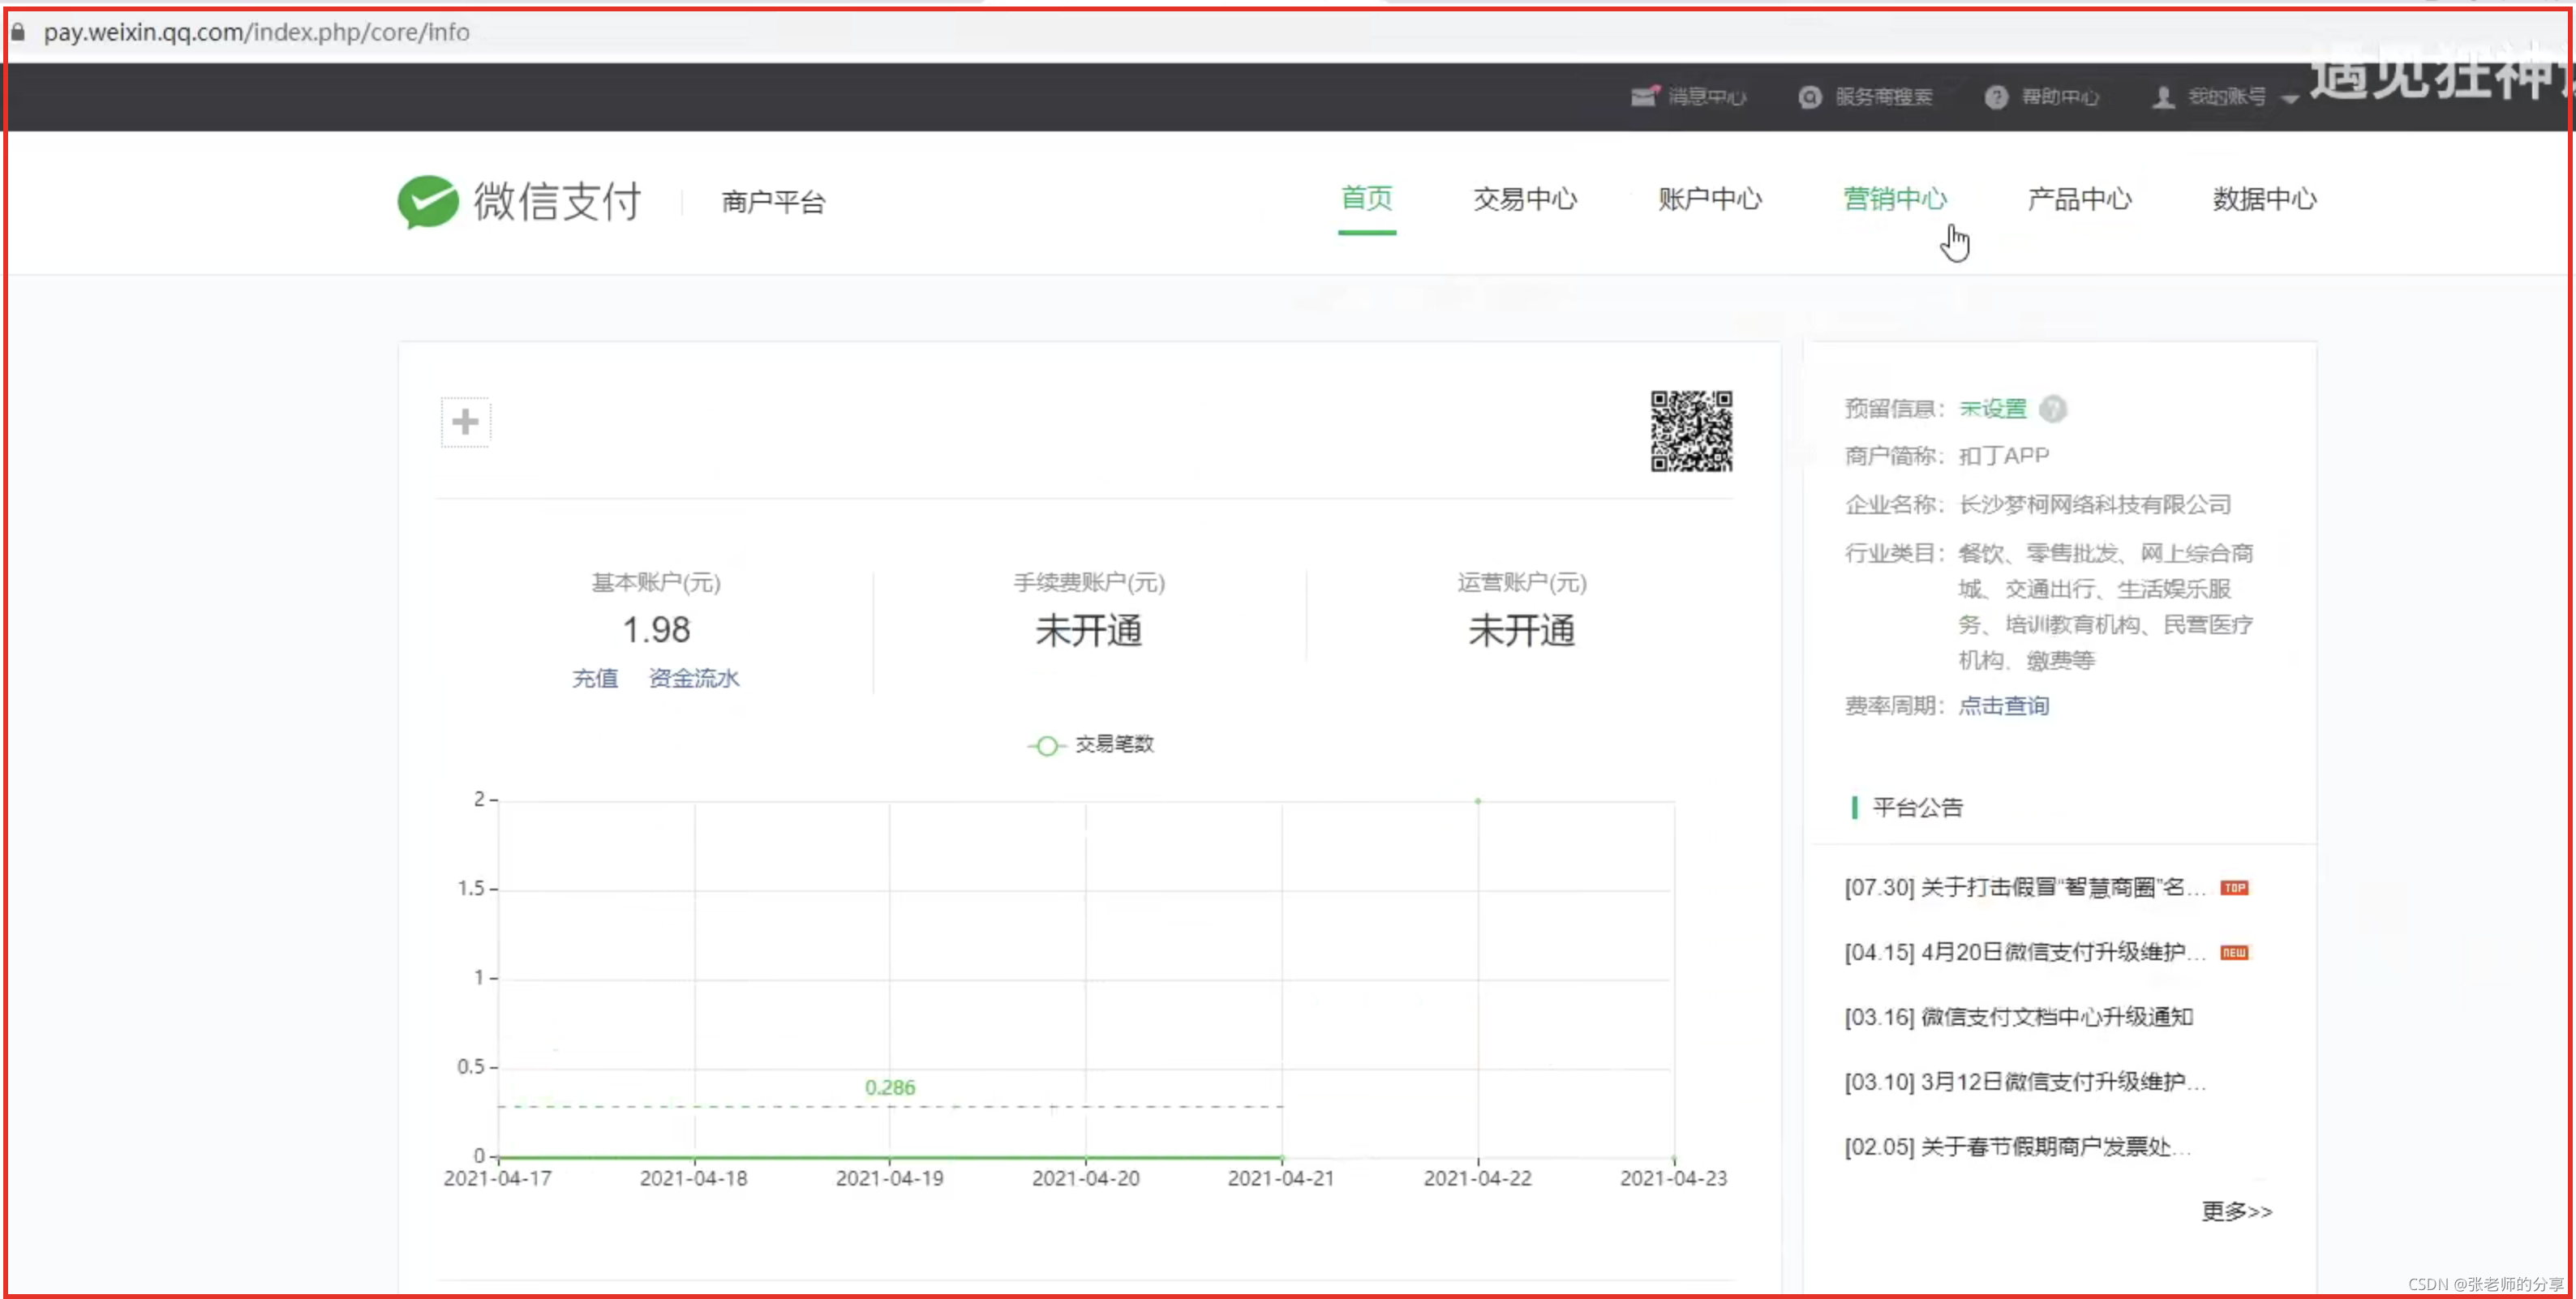This screenshot has width=2576, height=1299.
Task: Open the 数据中心 navigation tab
Action: pos(2264,199)
